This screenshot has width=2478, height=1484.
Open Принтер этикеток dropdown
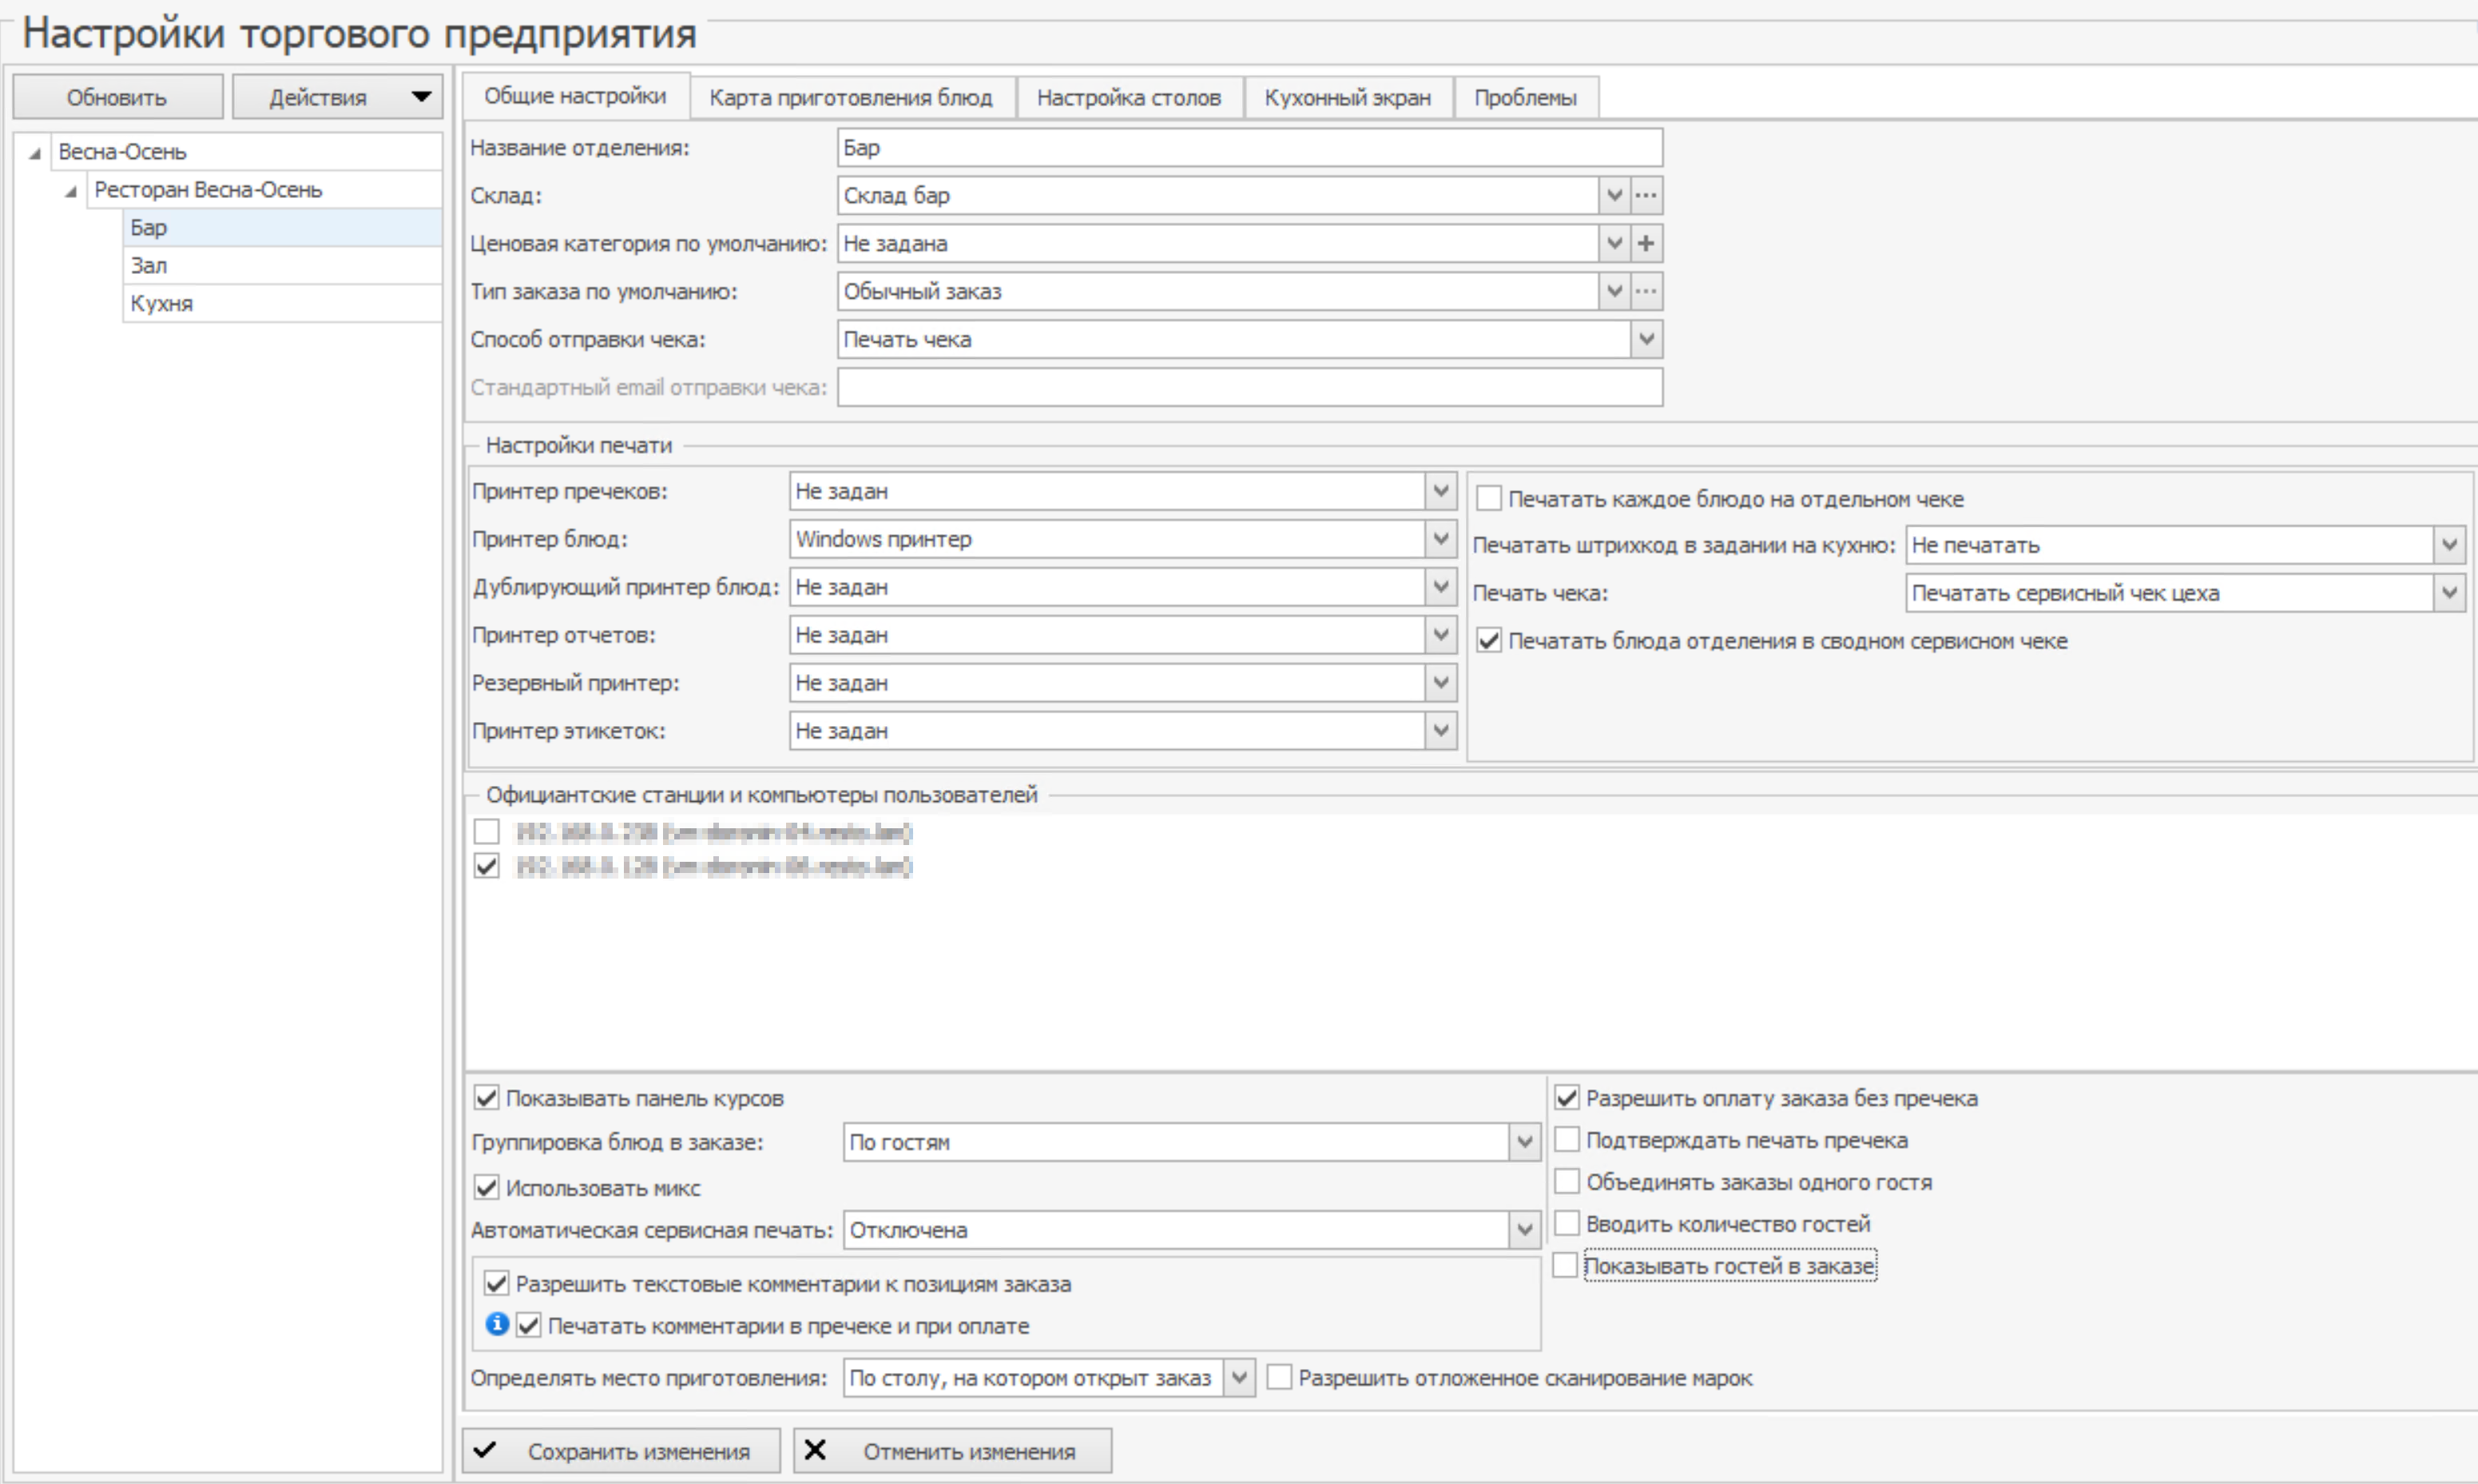coord(1440,731)
